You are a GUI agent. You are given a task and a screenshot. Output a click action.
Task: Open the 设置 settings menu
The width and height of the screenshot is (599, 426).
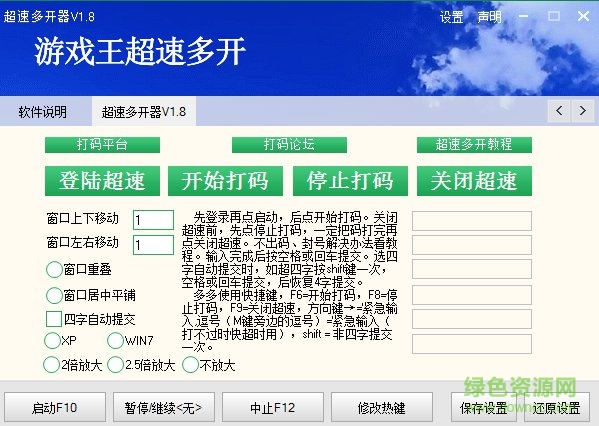coord(451,17)
